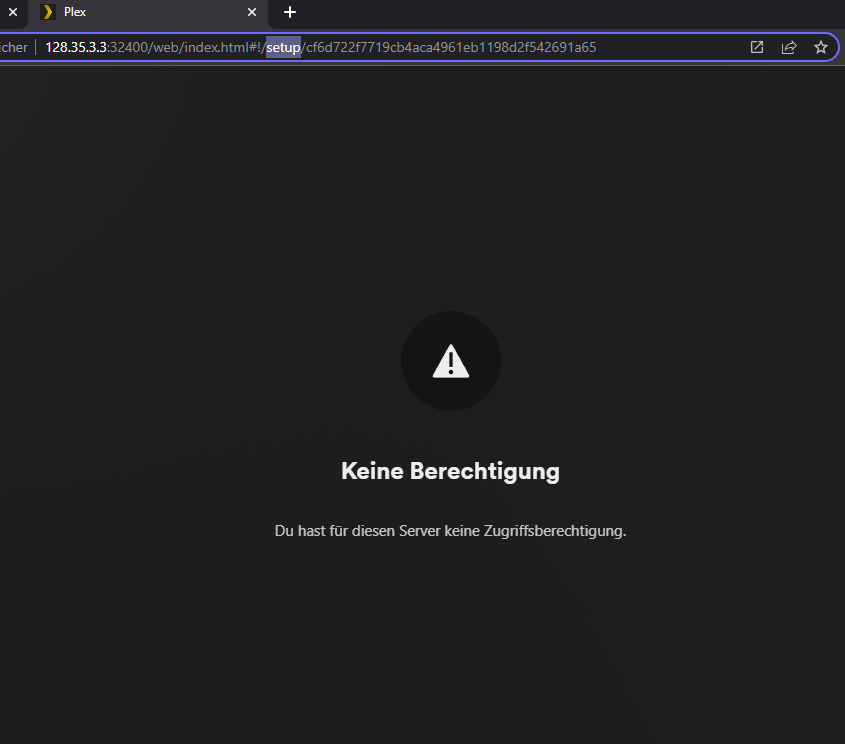
Task: Open page in app icon in address bar
Action: tap(757, 47)
